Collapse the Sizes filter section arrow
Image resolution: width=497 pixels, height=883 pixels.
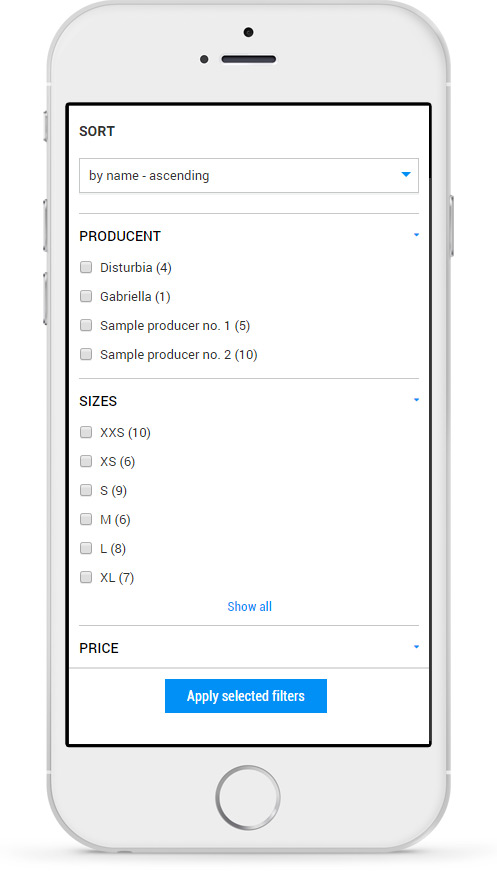coord(416,400)
